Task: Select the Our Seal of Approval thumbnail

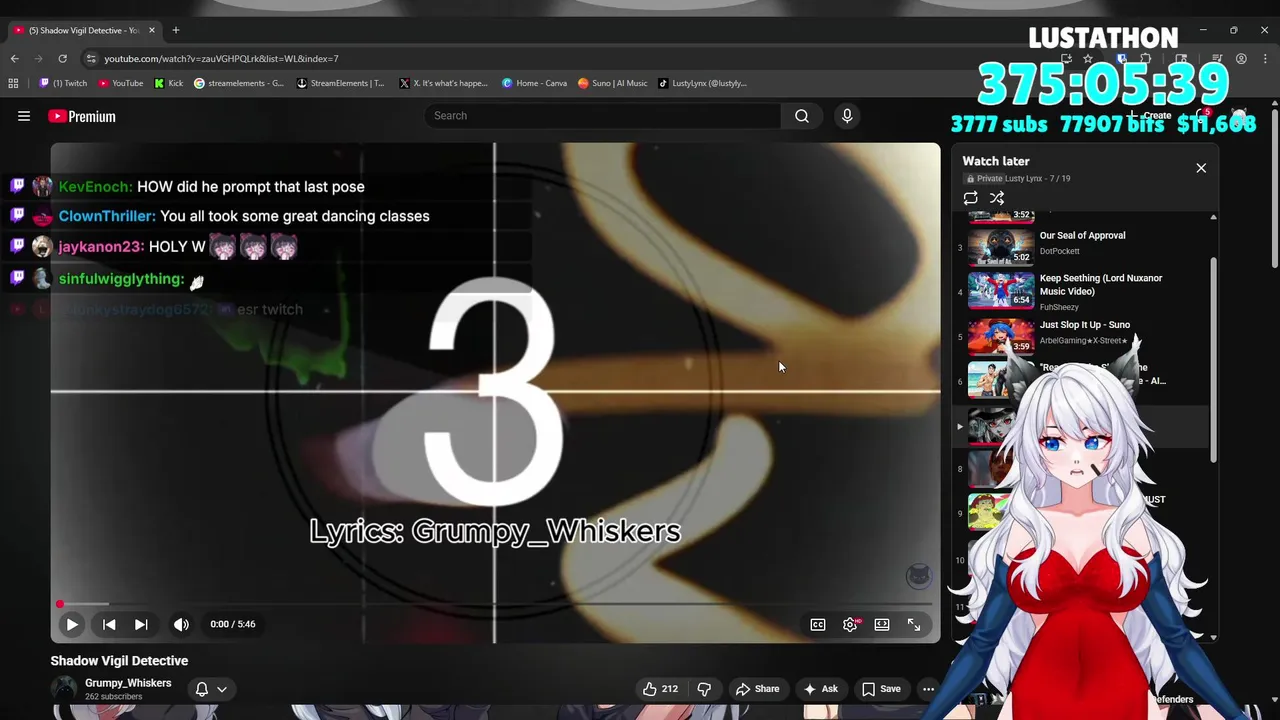Action: click(x=1001, y=247)
